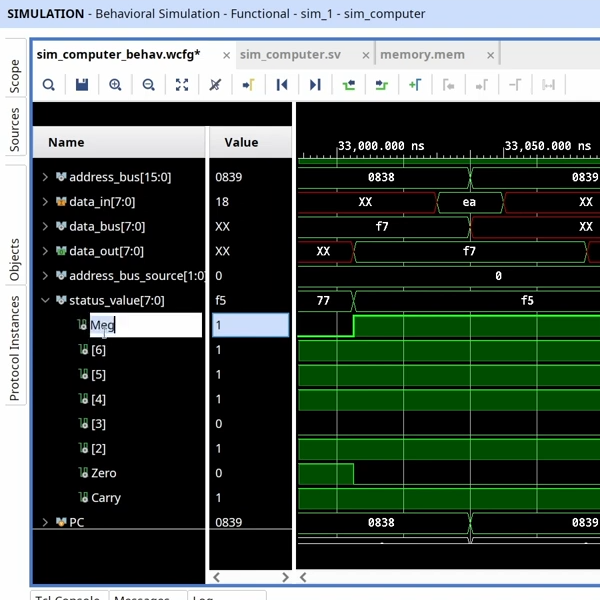The width and height of the screenshot is (600, 600).
Task: Open the Scope side panel
Action: coord(14,75)
